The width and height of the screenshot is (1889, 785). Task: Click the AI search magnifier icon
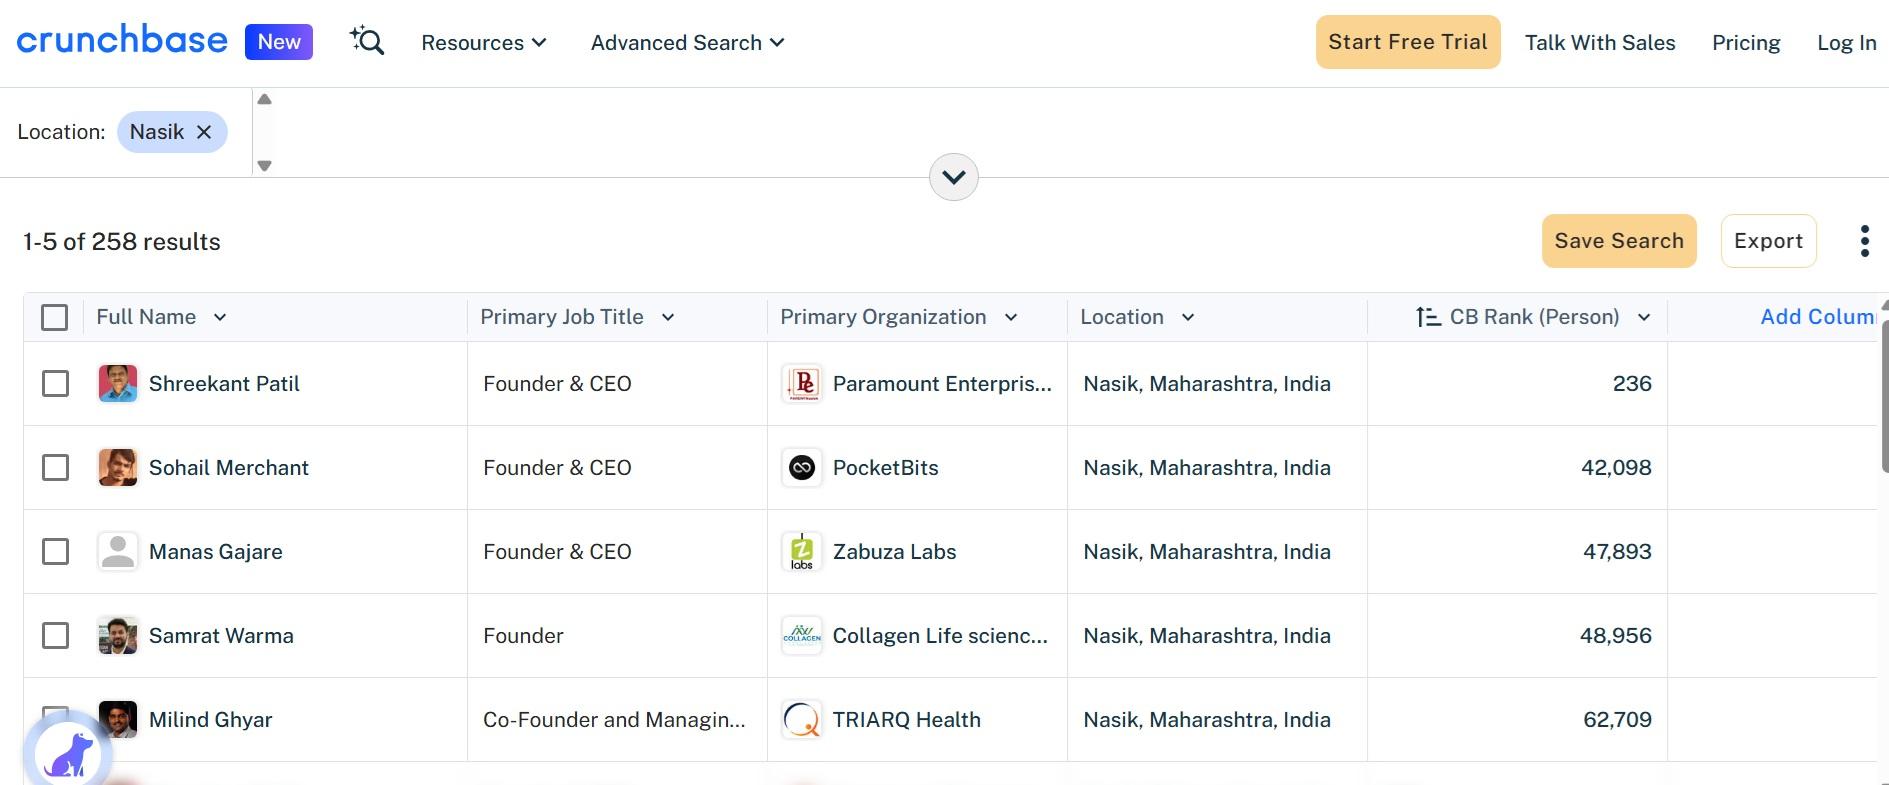click(x=367, y=42)
